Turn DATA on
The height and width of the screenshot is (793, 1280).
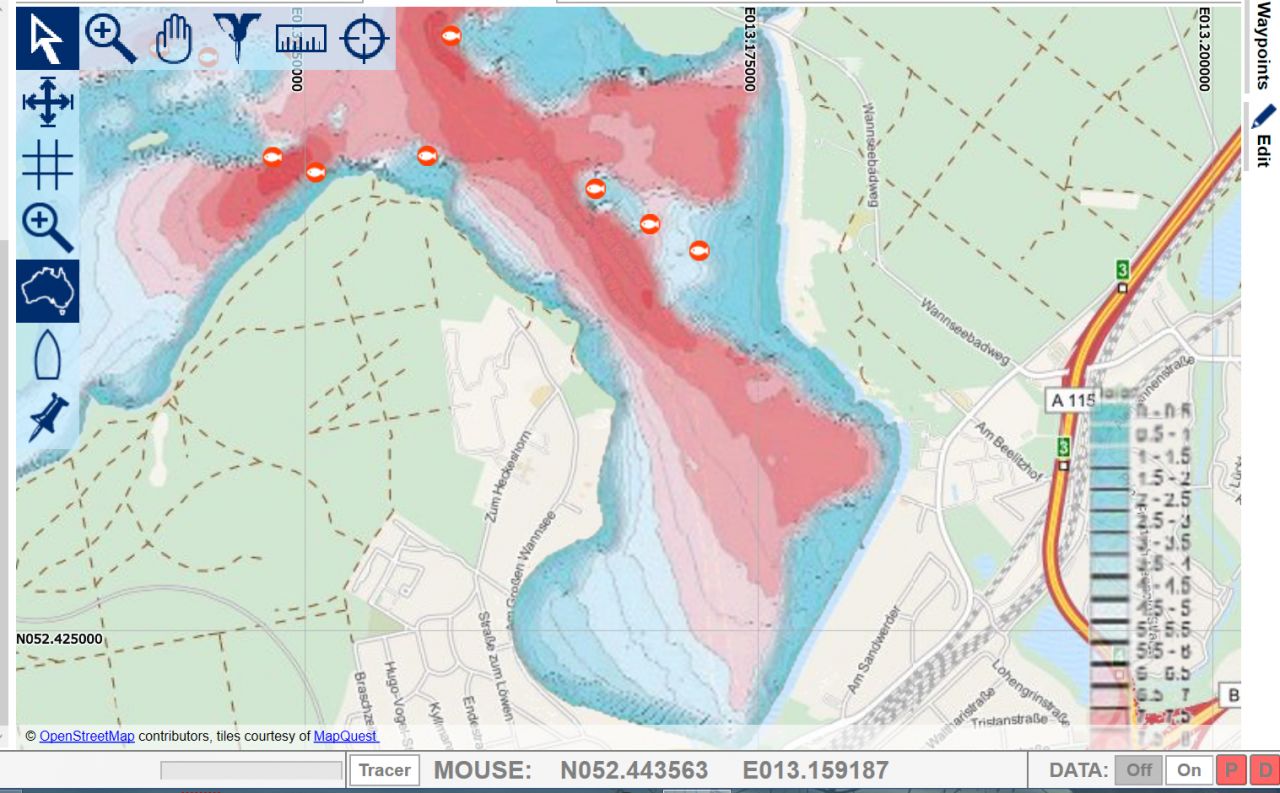tap(1189, 770)
